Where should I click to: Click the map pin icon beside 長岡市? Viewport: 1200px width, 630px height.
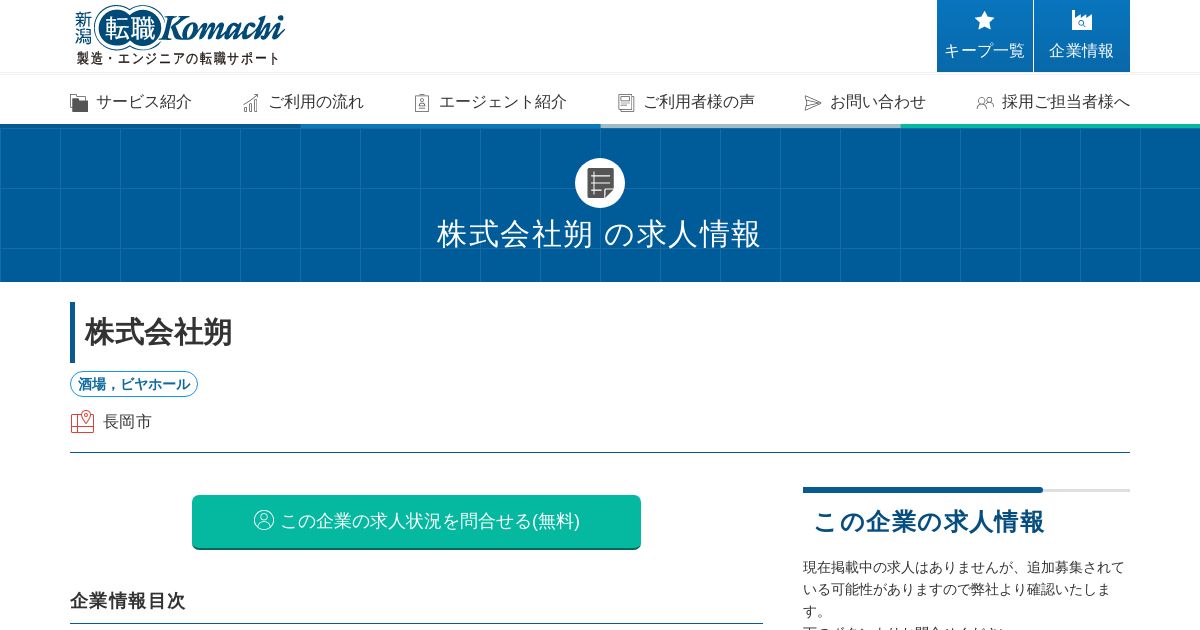tap(82, 421)
